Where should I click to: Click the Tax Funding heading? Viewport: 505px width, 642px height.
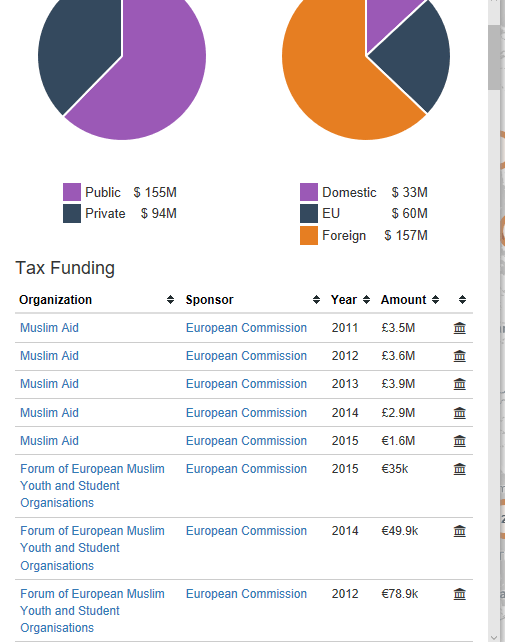pyautogui.click(x=65, y=268)
